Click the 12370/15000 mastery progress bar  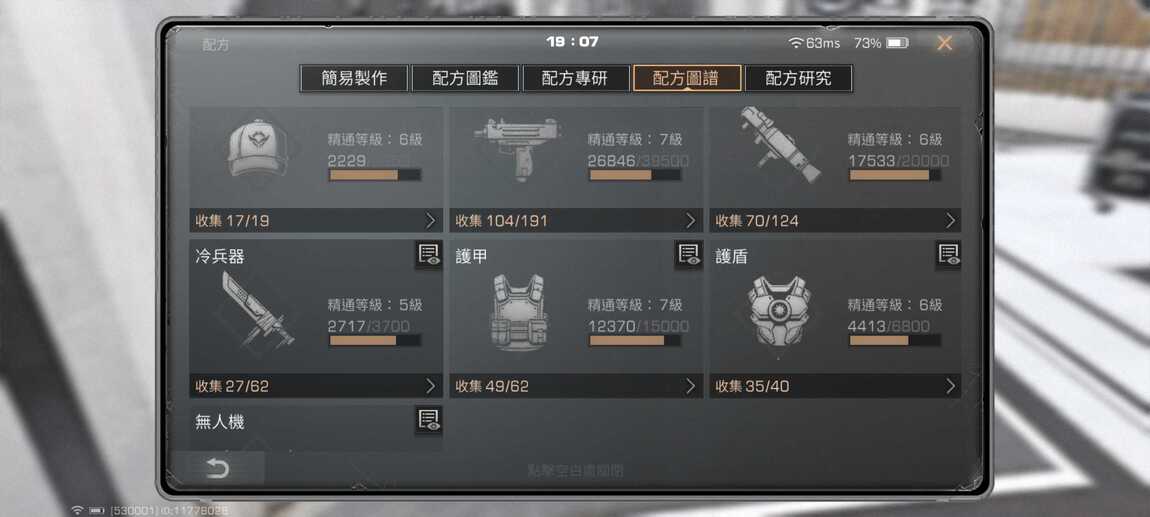point(635,340)
